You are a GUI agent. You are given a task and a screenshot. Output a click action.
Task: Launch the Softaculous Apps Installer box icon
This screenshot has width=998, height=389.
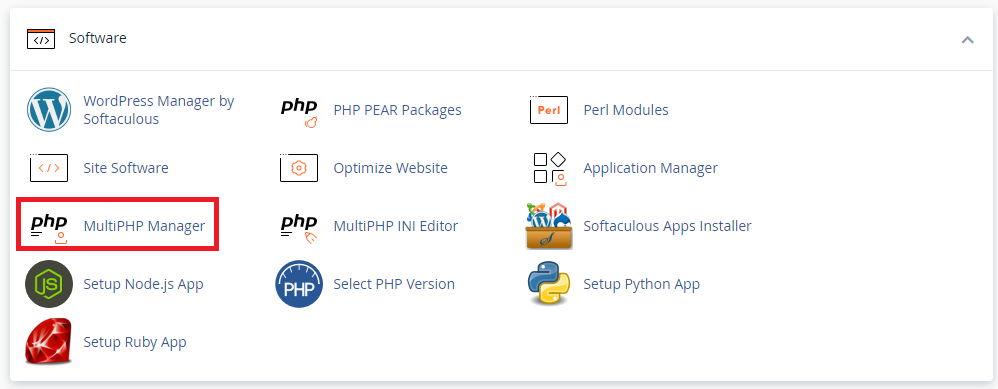tap(549, 226)
